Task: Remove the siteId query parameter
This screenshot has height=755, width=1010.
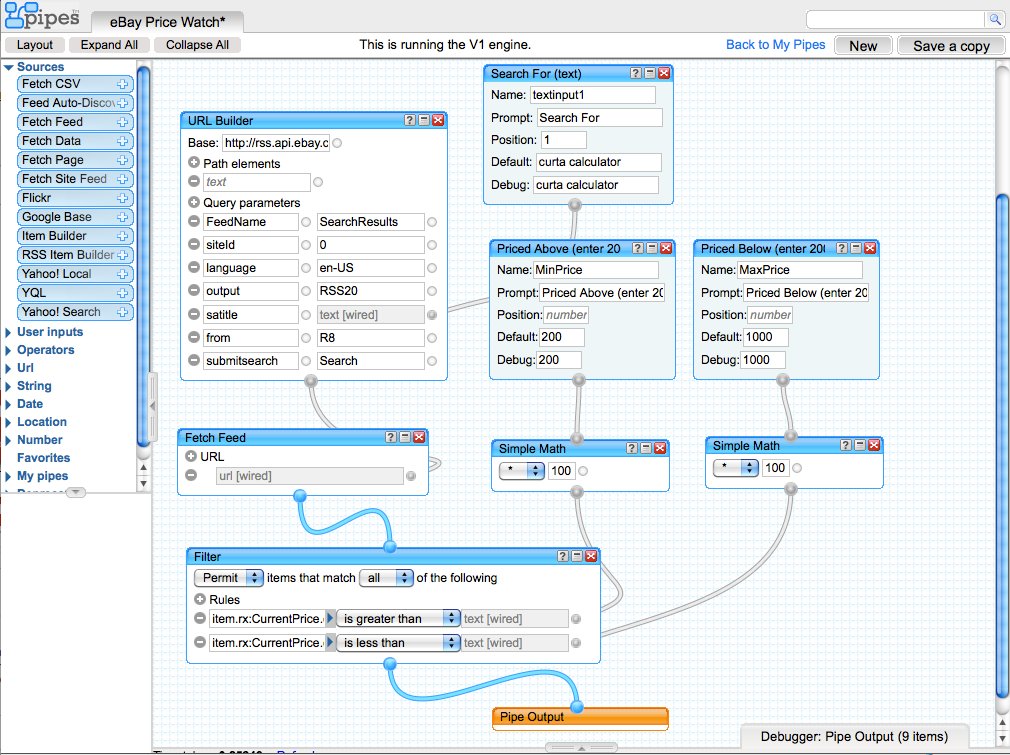Action: [193, 244]
